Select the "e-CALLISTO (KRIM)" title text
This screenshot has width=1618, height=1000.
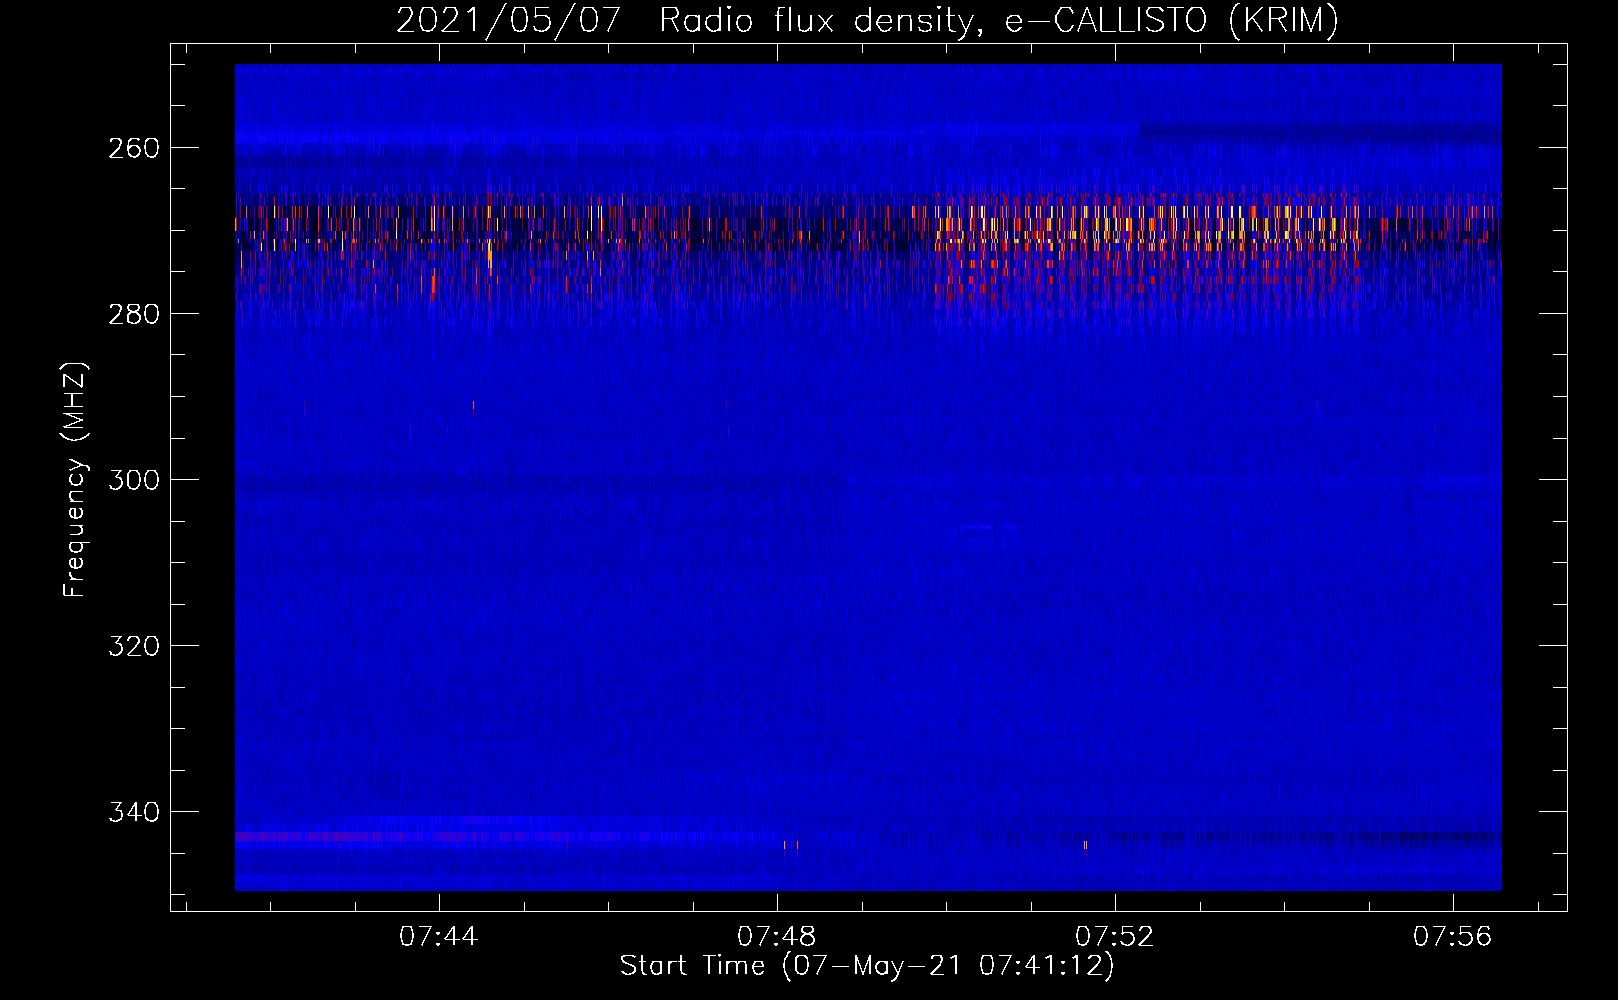pos(1172,21)
